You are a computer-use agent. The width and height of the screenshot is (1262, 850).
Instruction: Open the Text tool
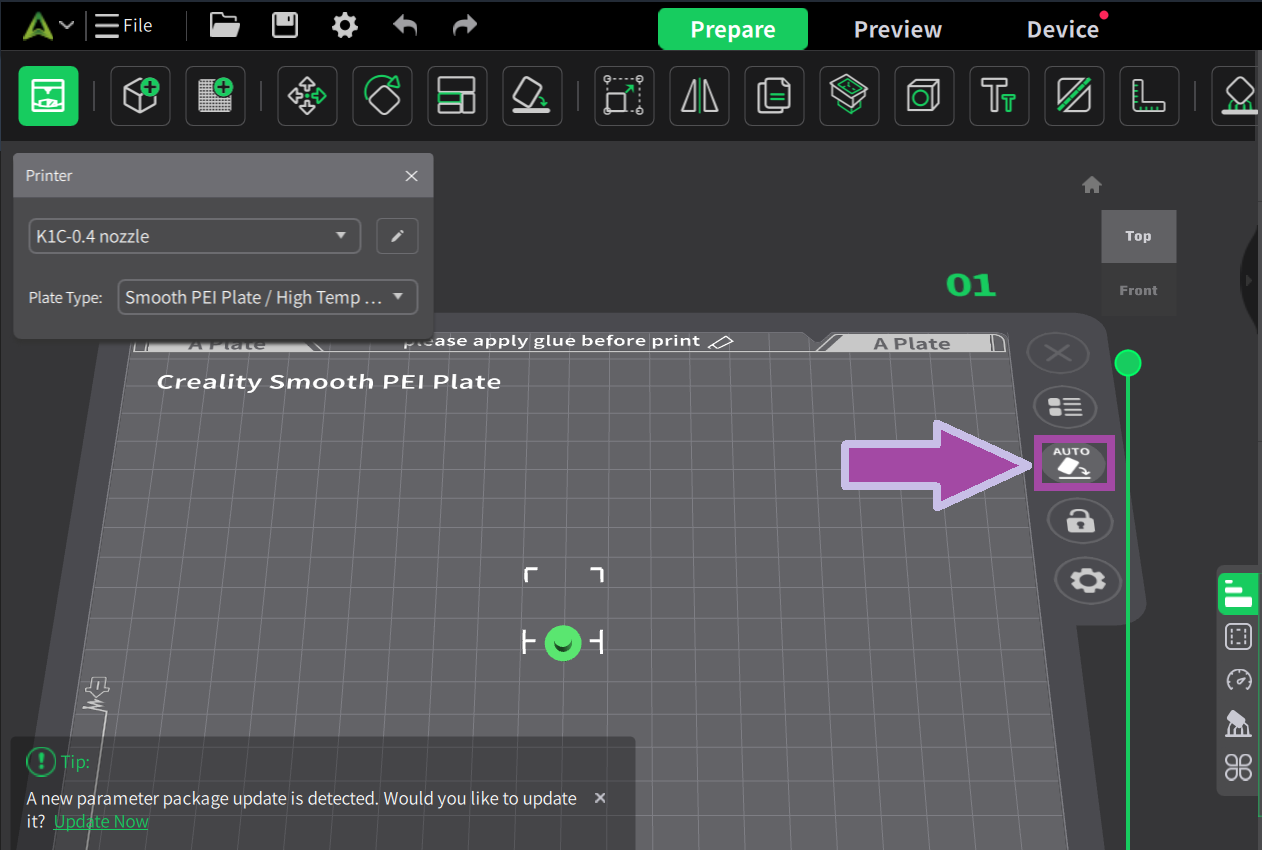[999, 96]
